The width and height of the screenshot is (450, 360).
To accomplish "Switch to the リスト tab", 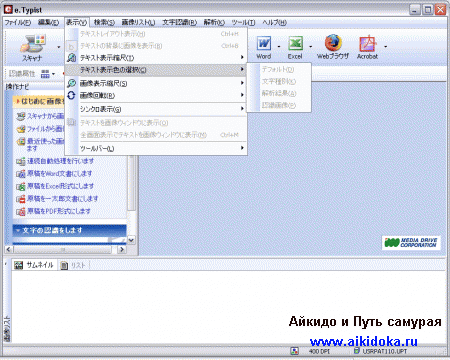I will pos(73,265).
